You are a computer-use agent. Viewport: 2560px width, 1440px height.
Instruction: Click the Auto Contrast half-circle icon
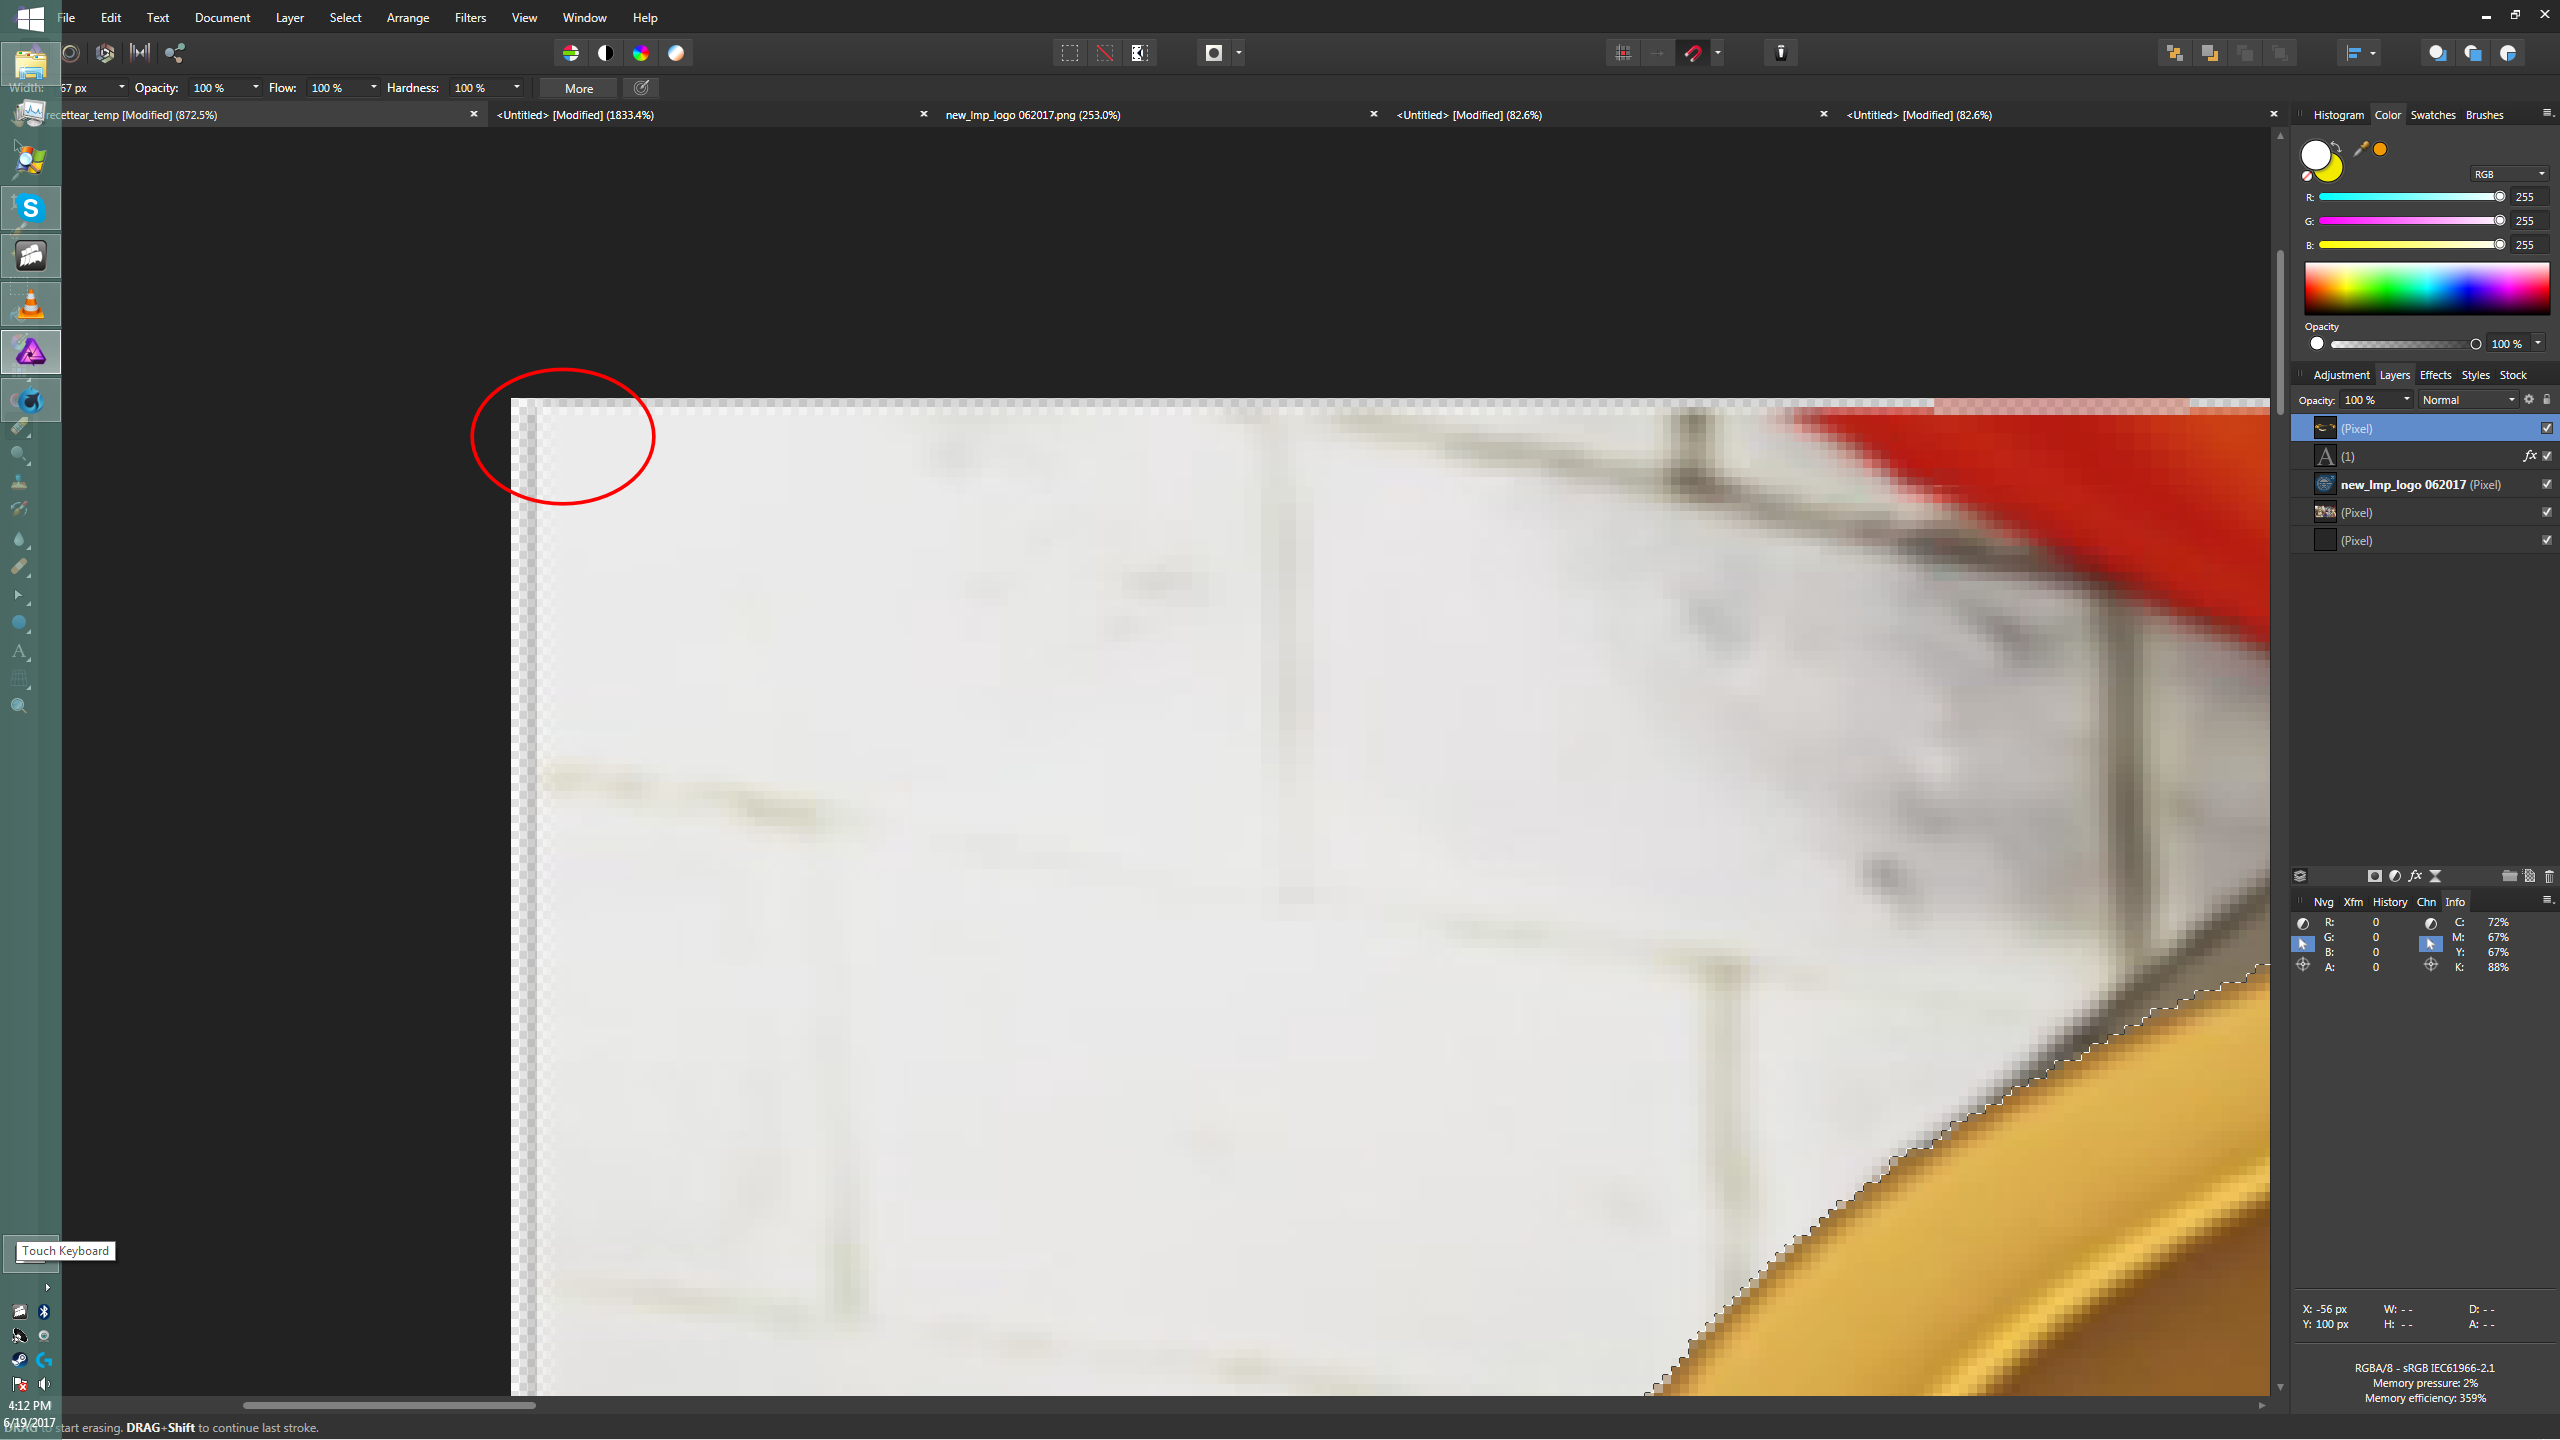point(606,53)
